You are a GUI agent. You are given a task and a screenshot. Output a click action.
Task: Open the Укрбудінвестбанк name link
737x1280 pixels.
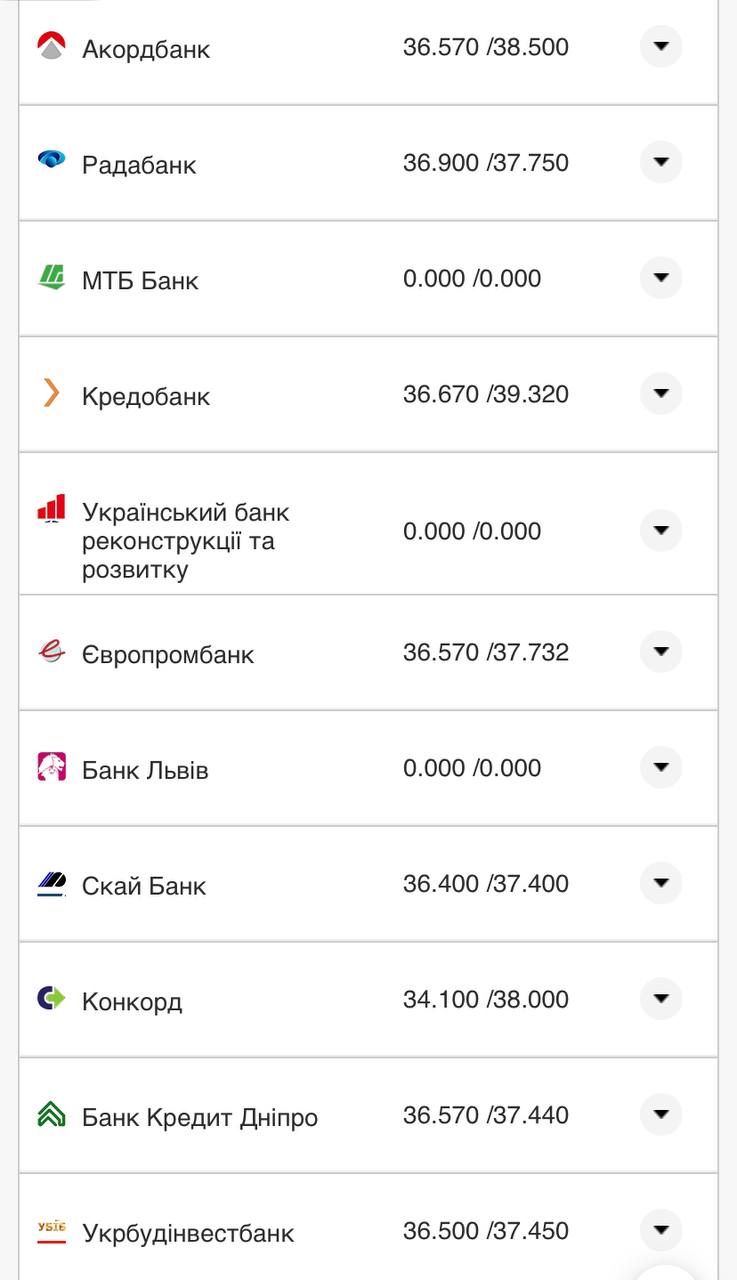(x=188, y=1233)
